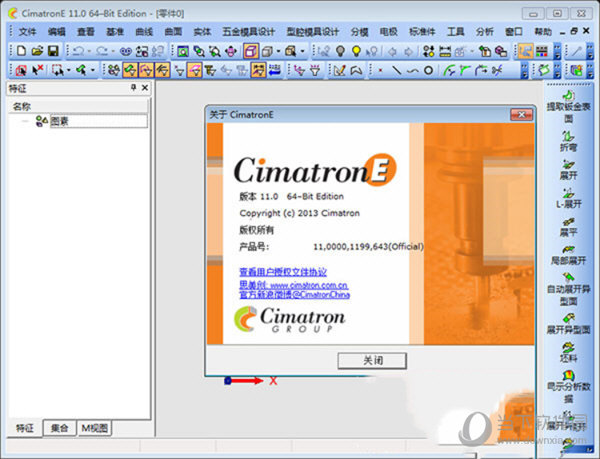Click the Undo arrow icon

coord(78,51)
